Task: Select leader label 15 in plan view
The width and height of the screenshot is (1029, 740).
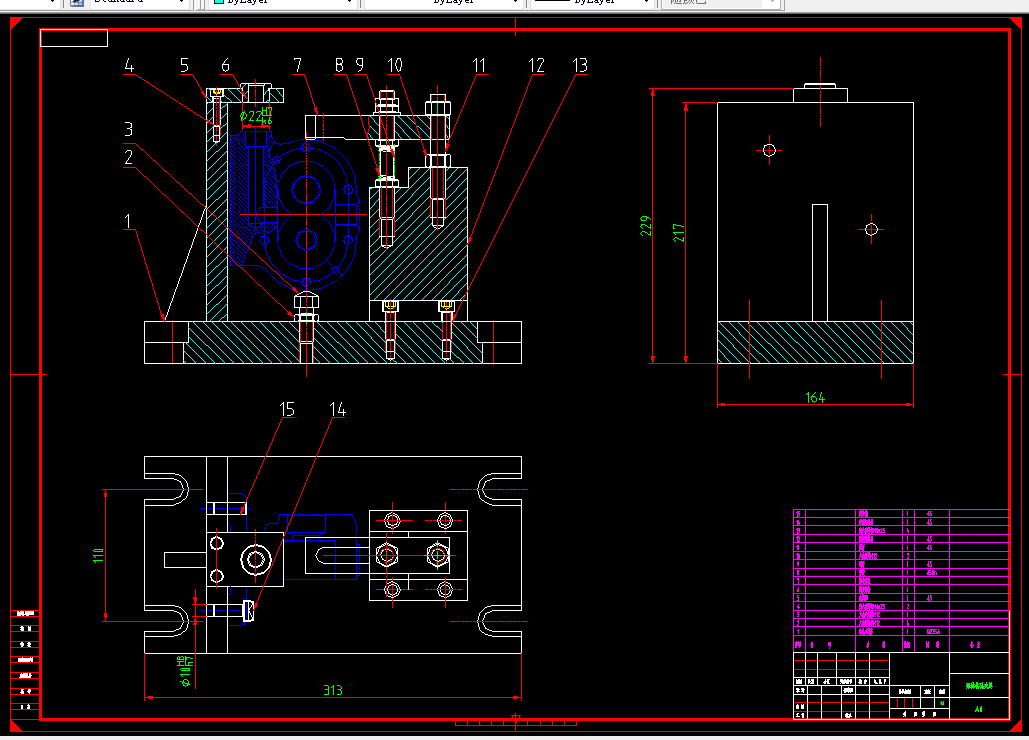Action: (x=287, y=409)
